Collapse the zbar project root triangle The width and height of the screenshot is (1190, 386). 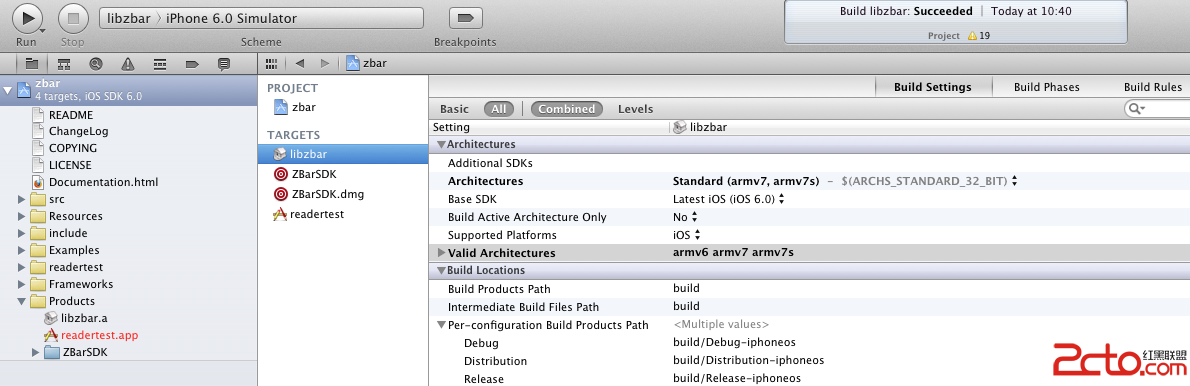coord(8,90)
